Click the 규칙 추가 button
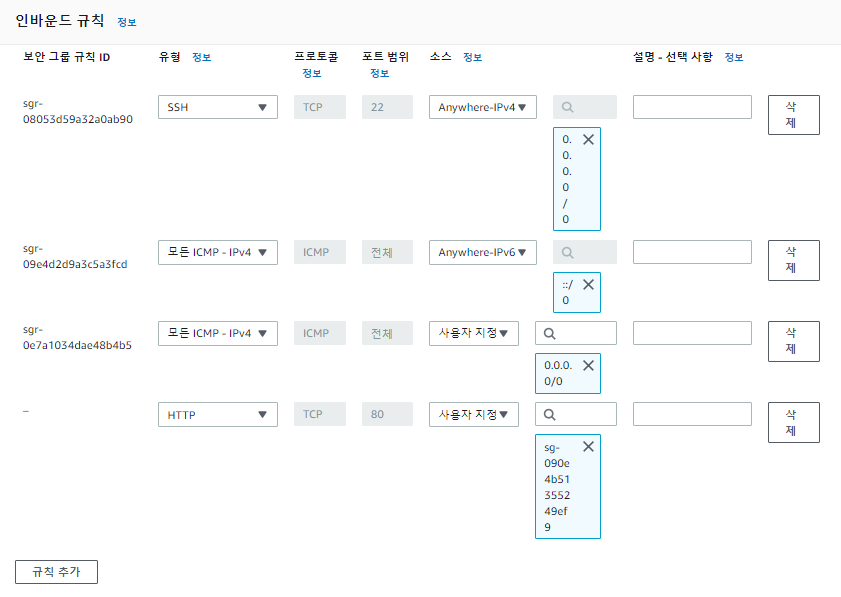 [56, 572]
